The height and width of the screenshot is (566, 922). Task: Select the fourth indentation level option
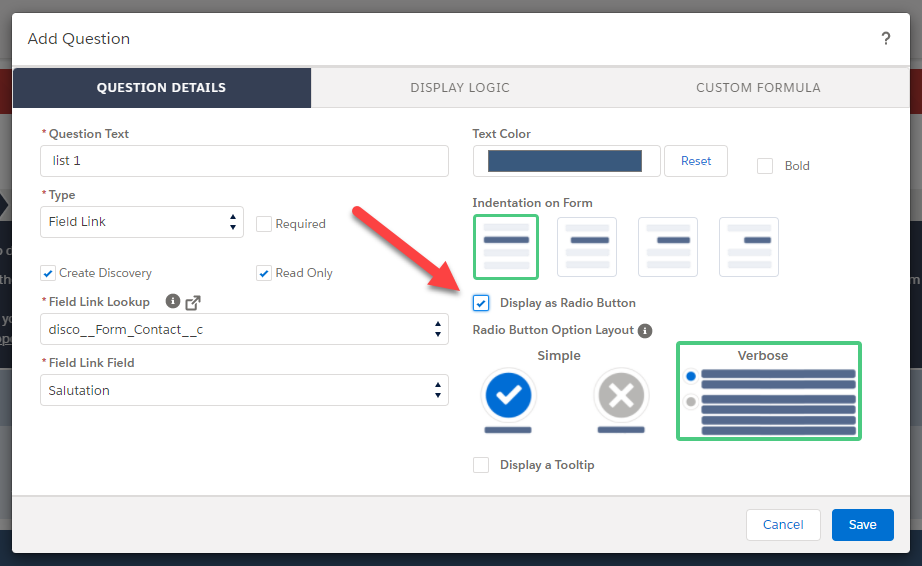point(749,247)
